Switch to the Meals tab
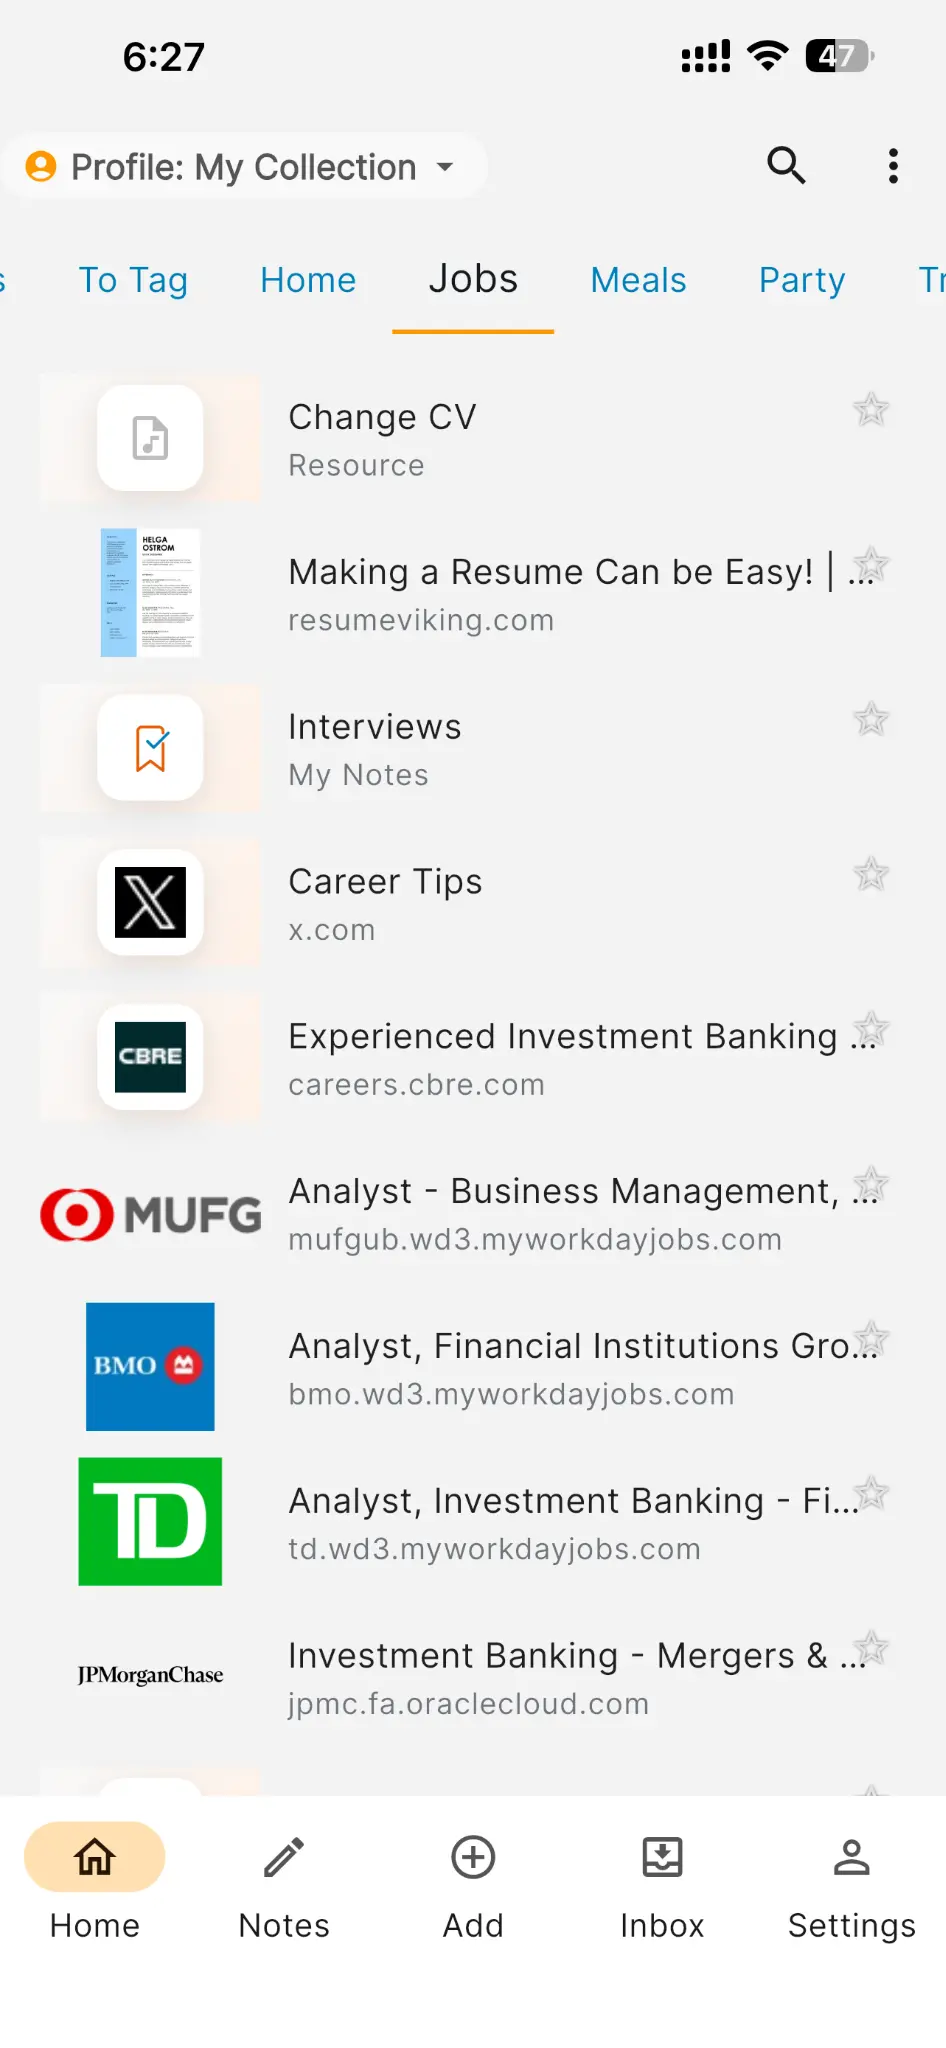 point(638,280)
